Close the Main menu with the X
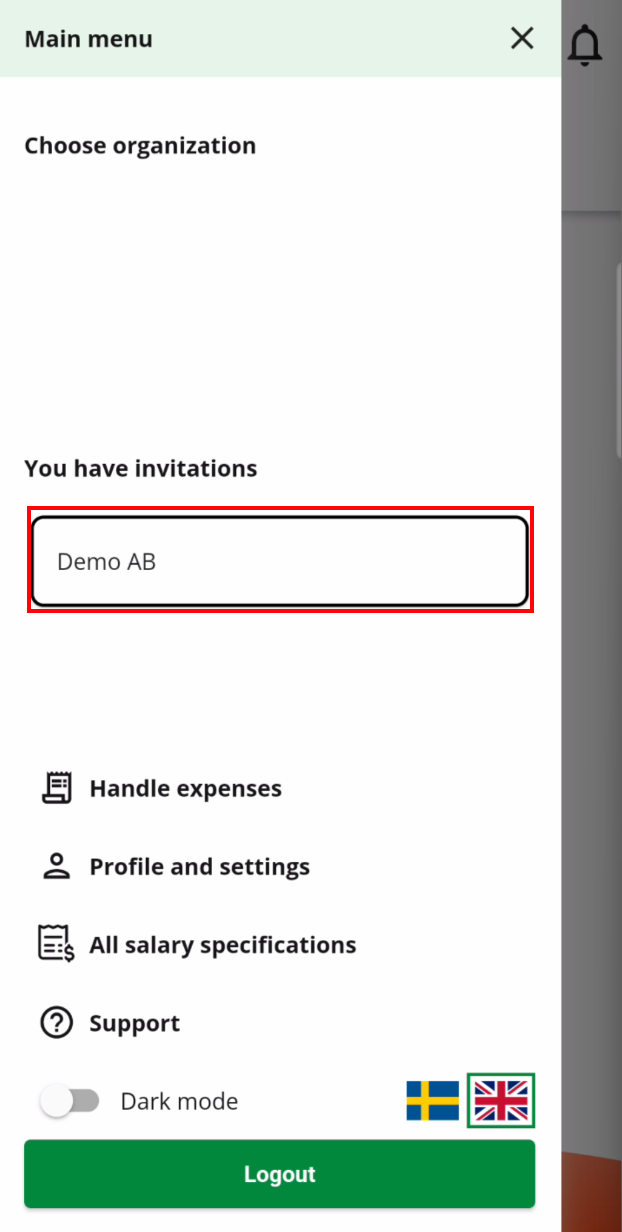 click(522, 39)
